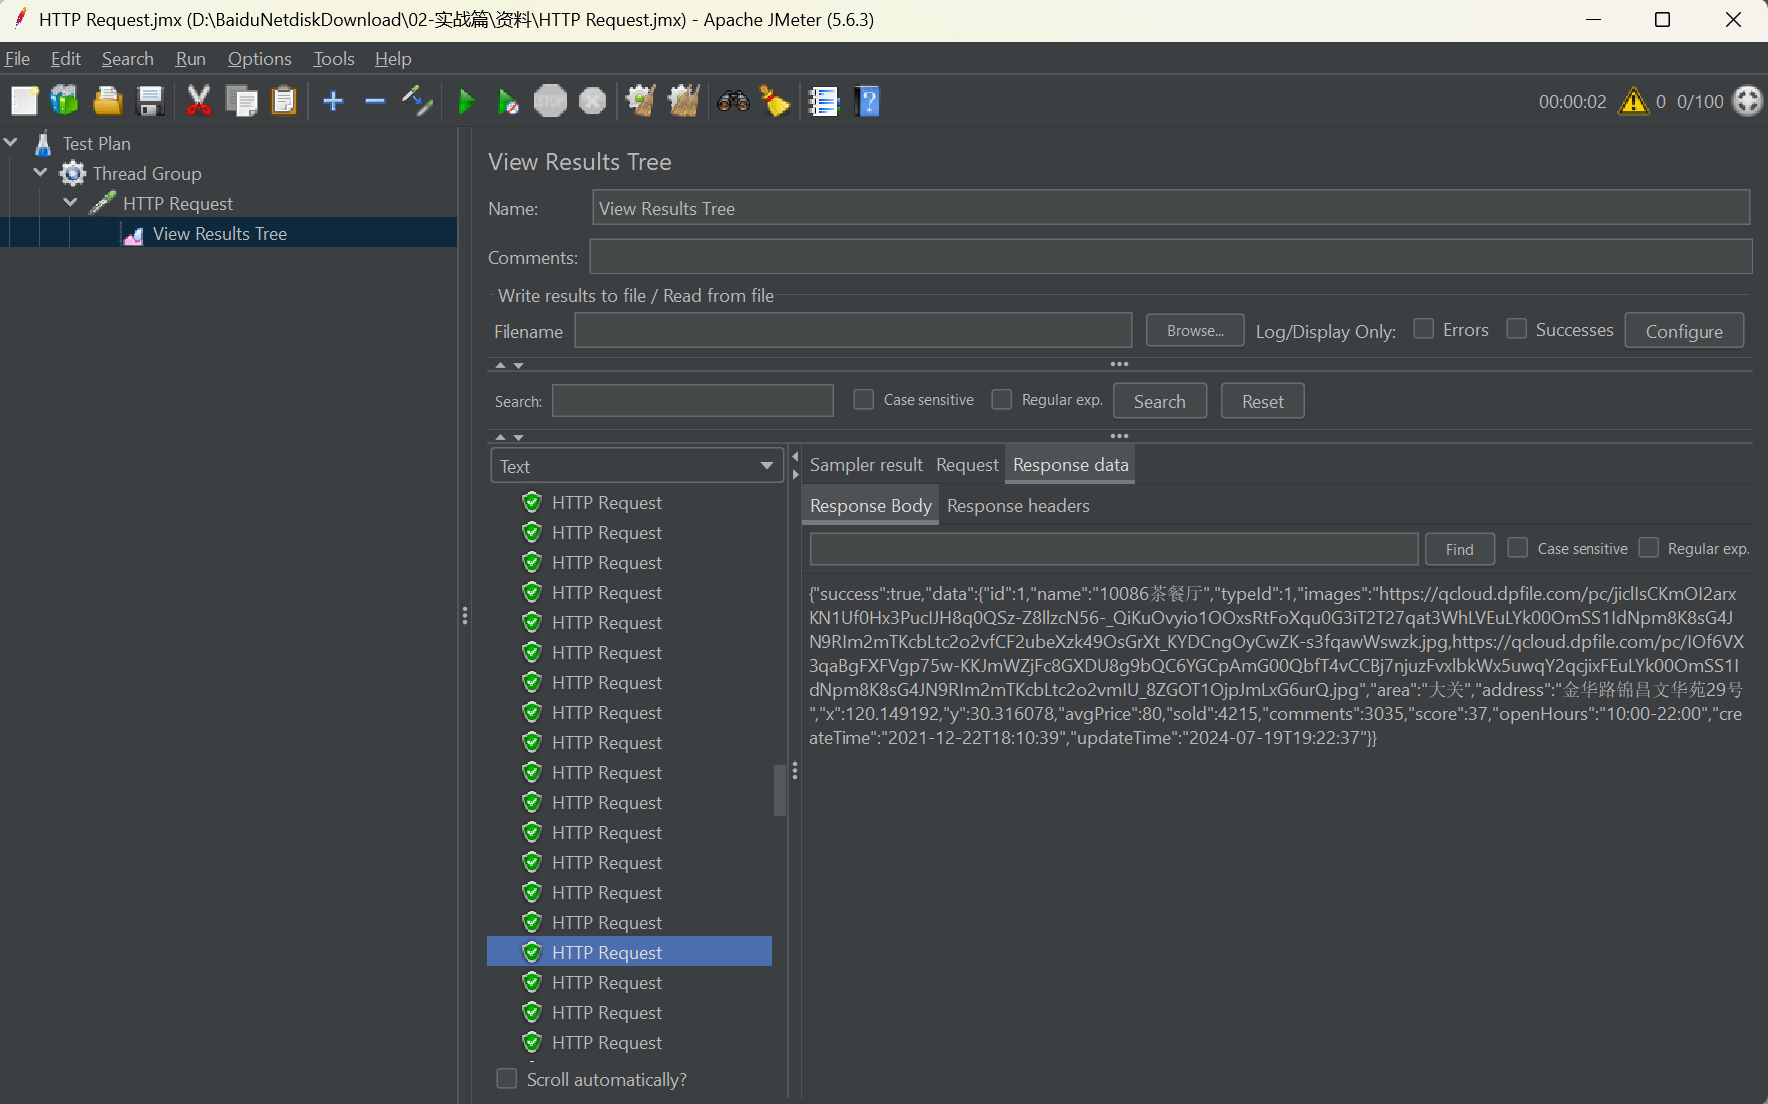Select View Results Tree in the tree
Image resolution: width=1768 pixels, height=1104 pixels.
220,233
